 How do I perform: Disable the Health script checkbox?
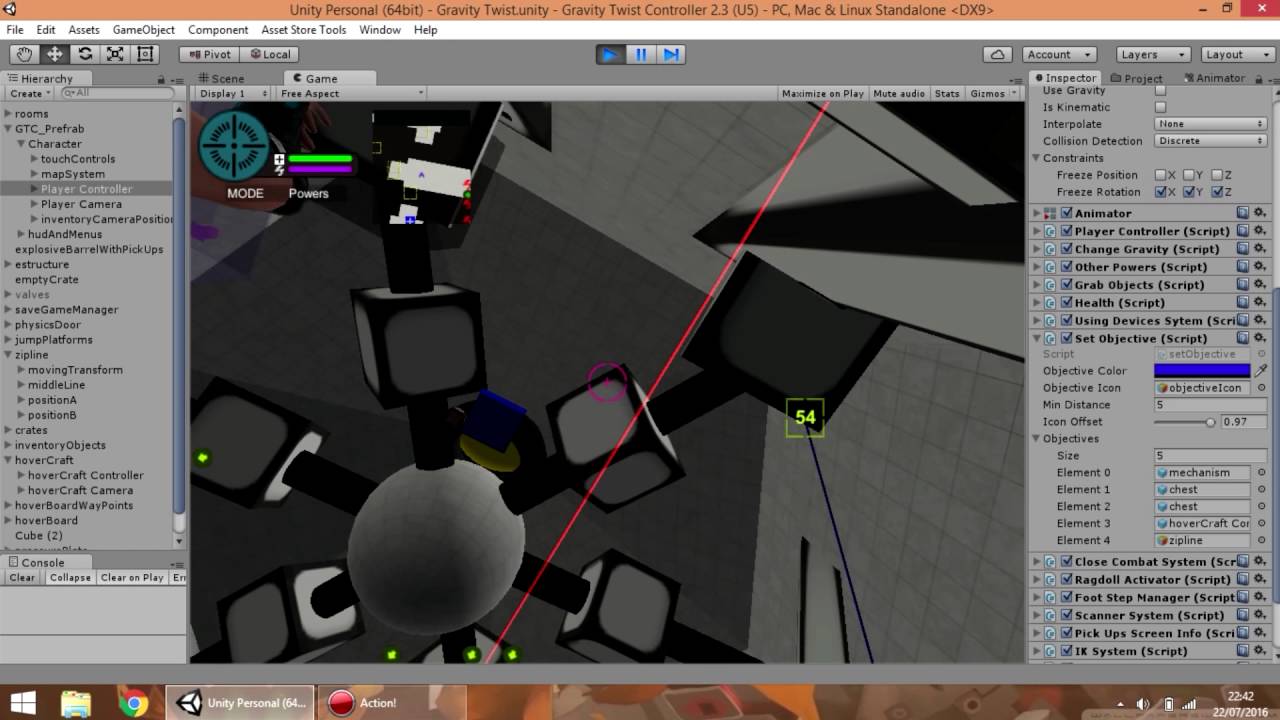coord(1066,303)
